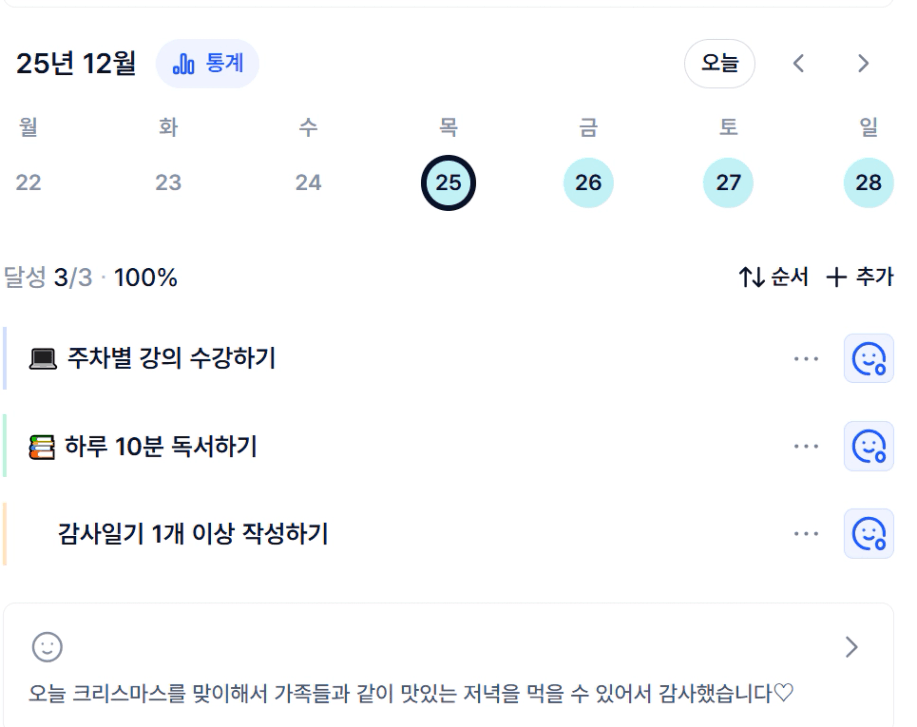Screen dimensions: 917x727
Task: Click the 오늘 today button
Action: click(719, 64)
